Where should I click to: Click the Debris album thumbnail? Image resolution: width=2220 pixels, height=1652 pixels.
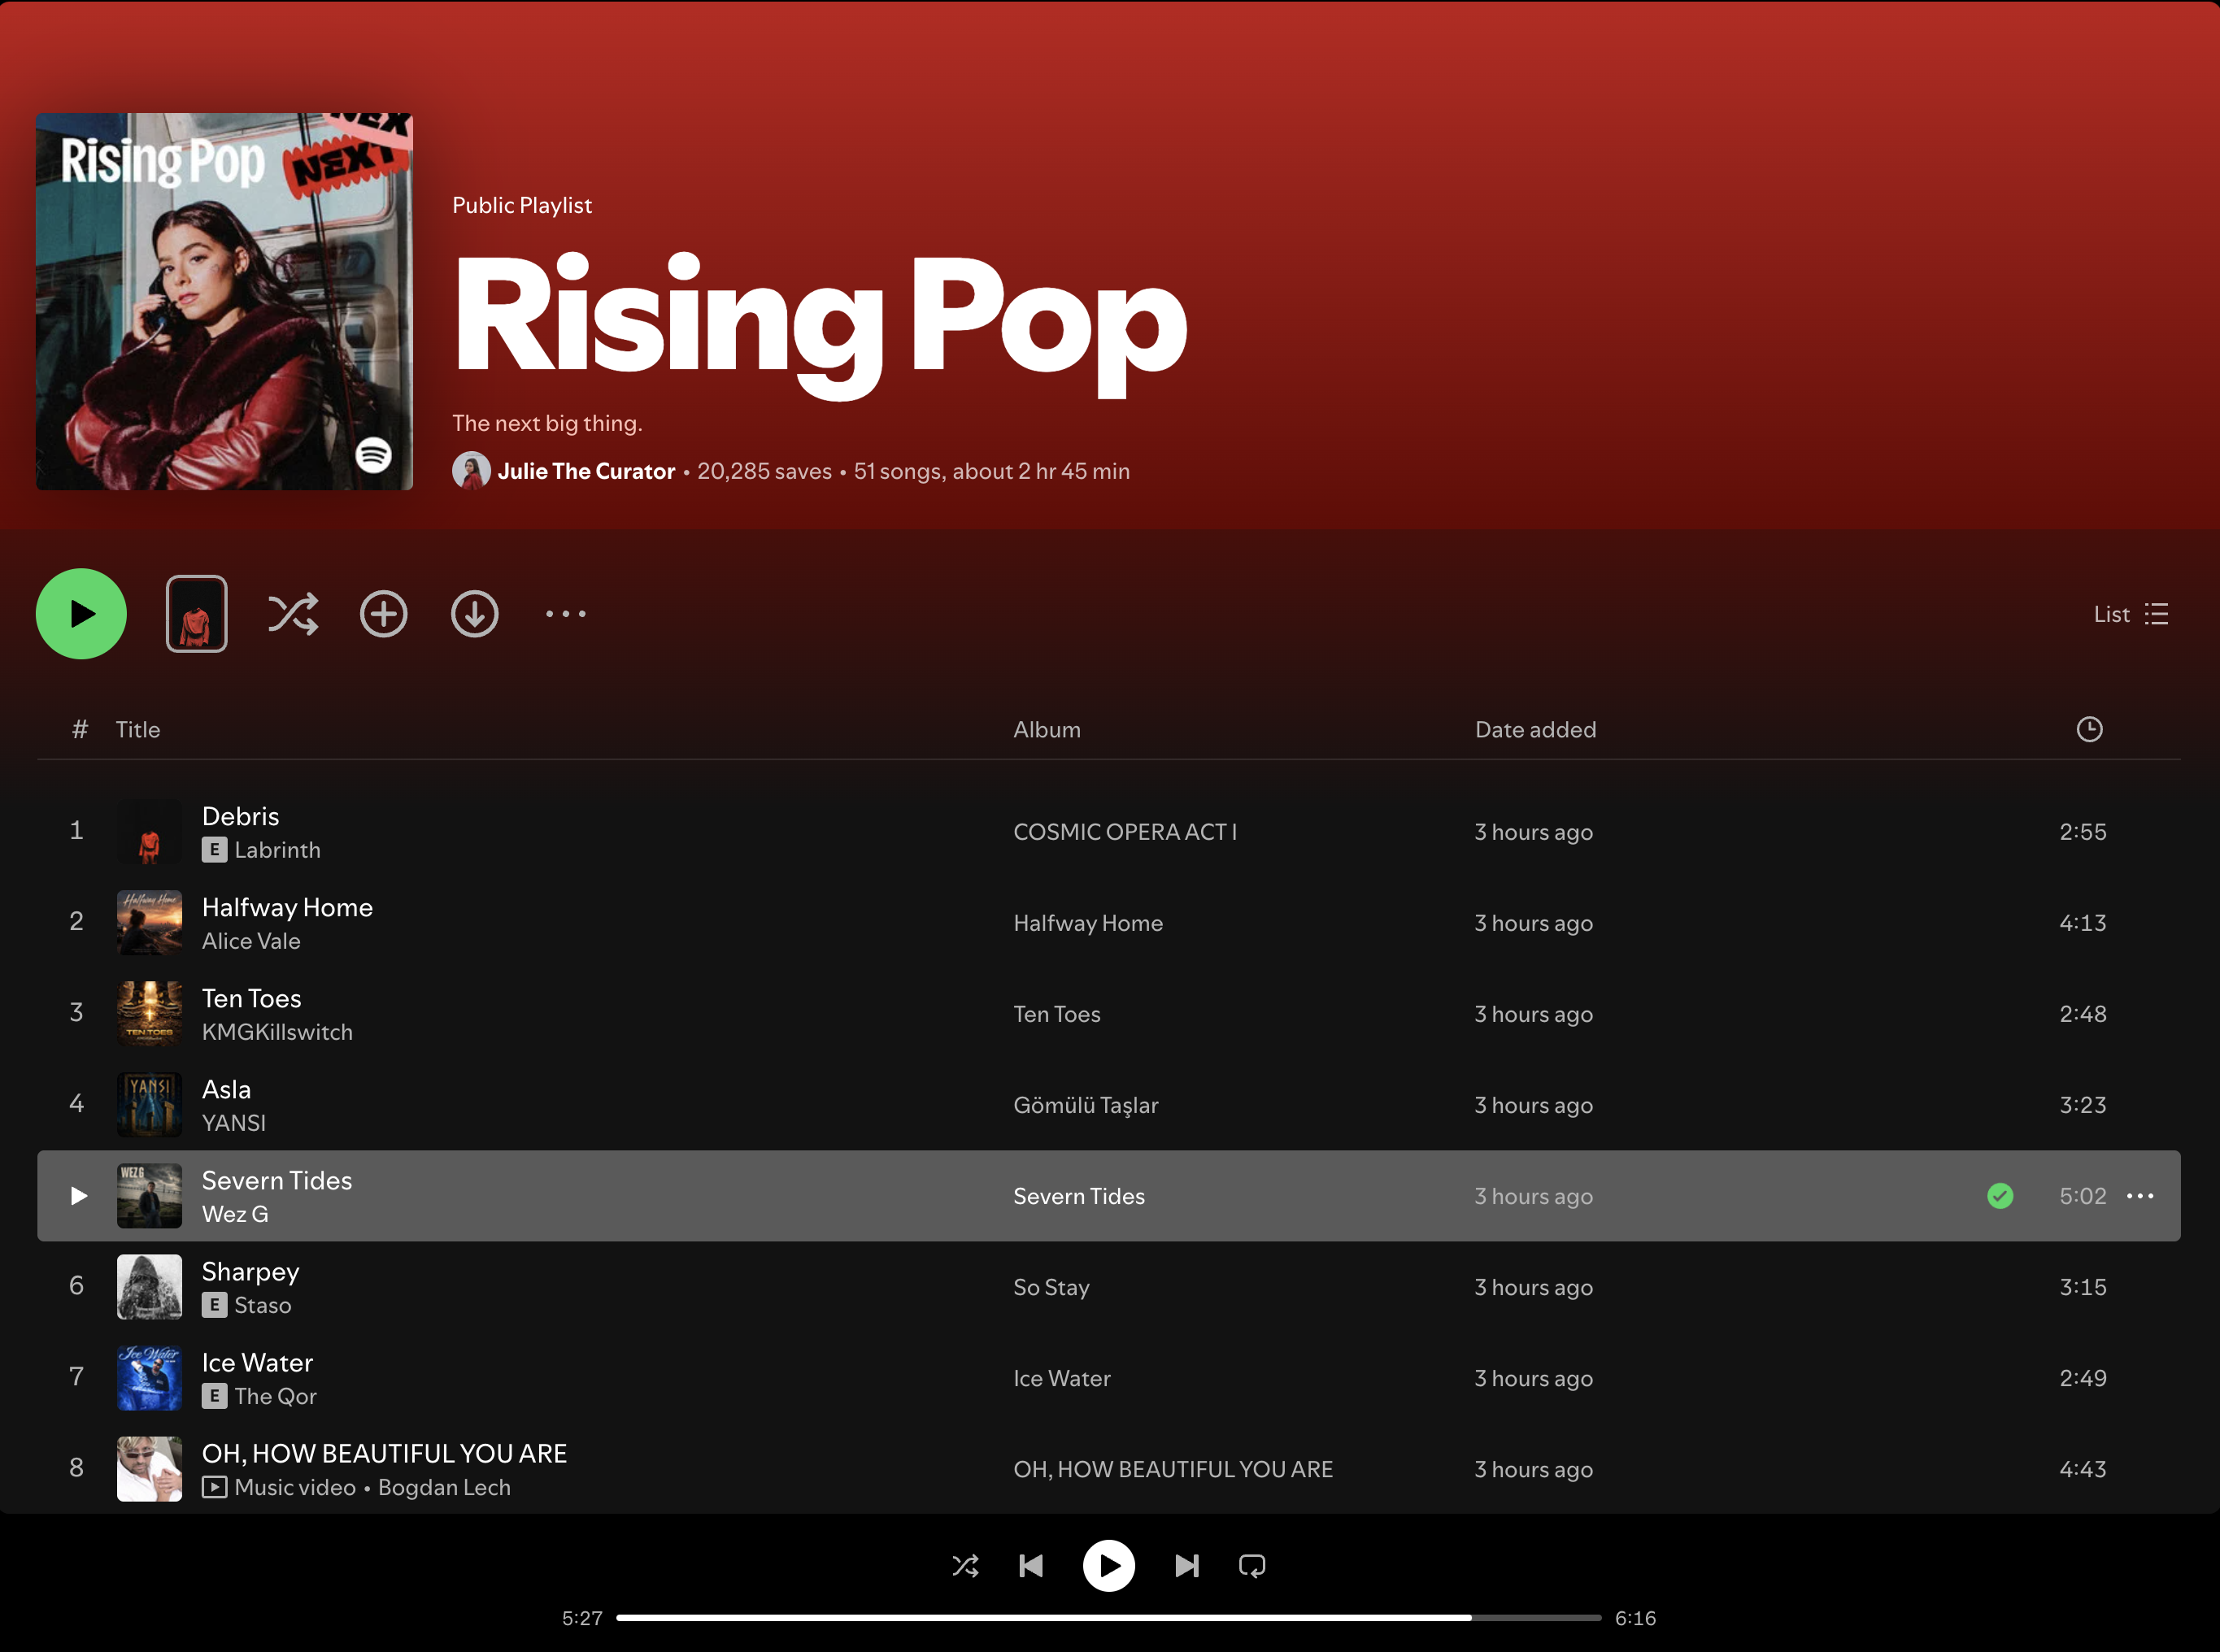pyautogui.click(x=150, y=832)
